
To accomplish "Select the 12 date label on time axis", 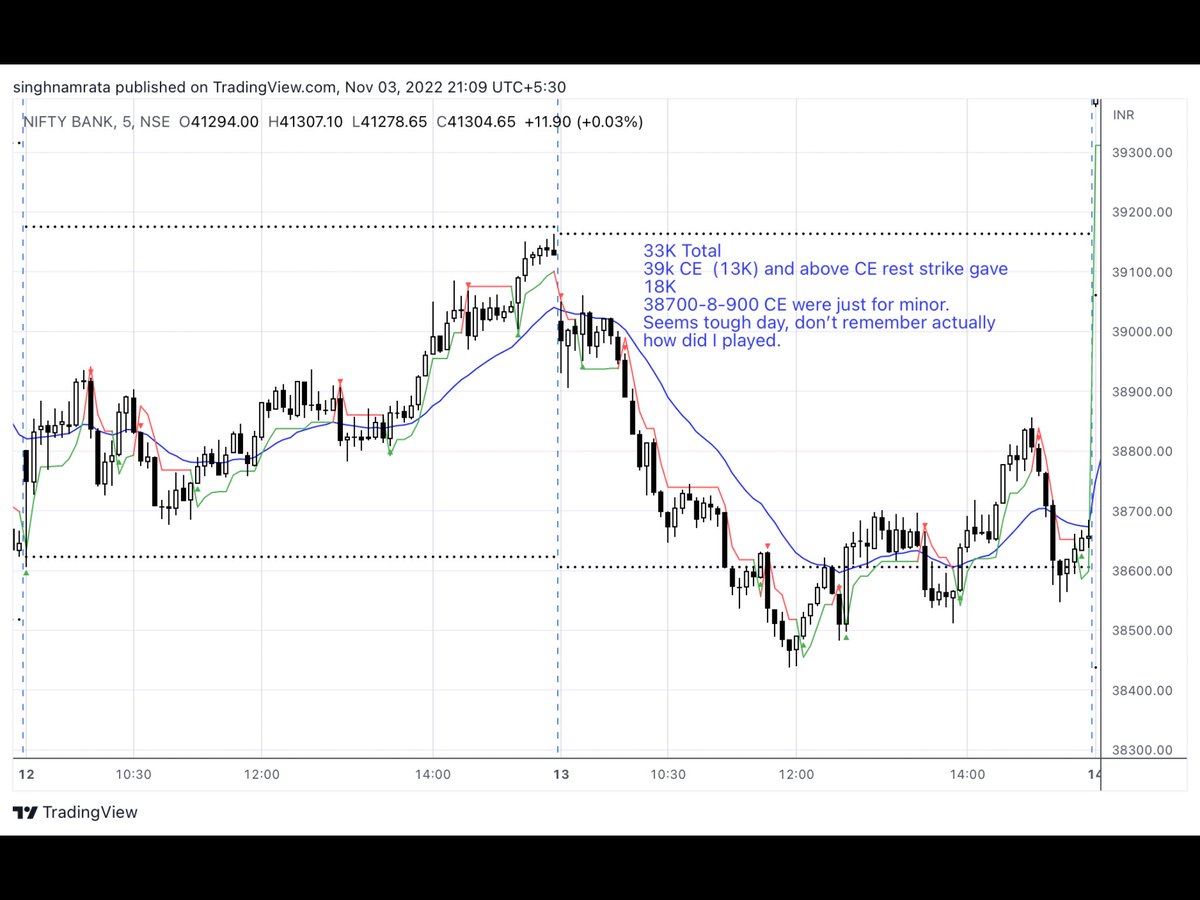I will click(25, 774).
